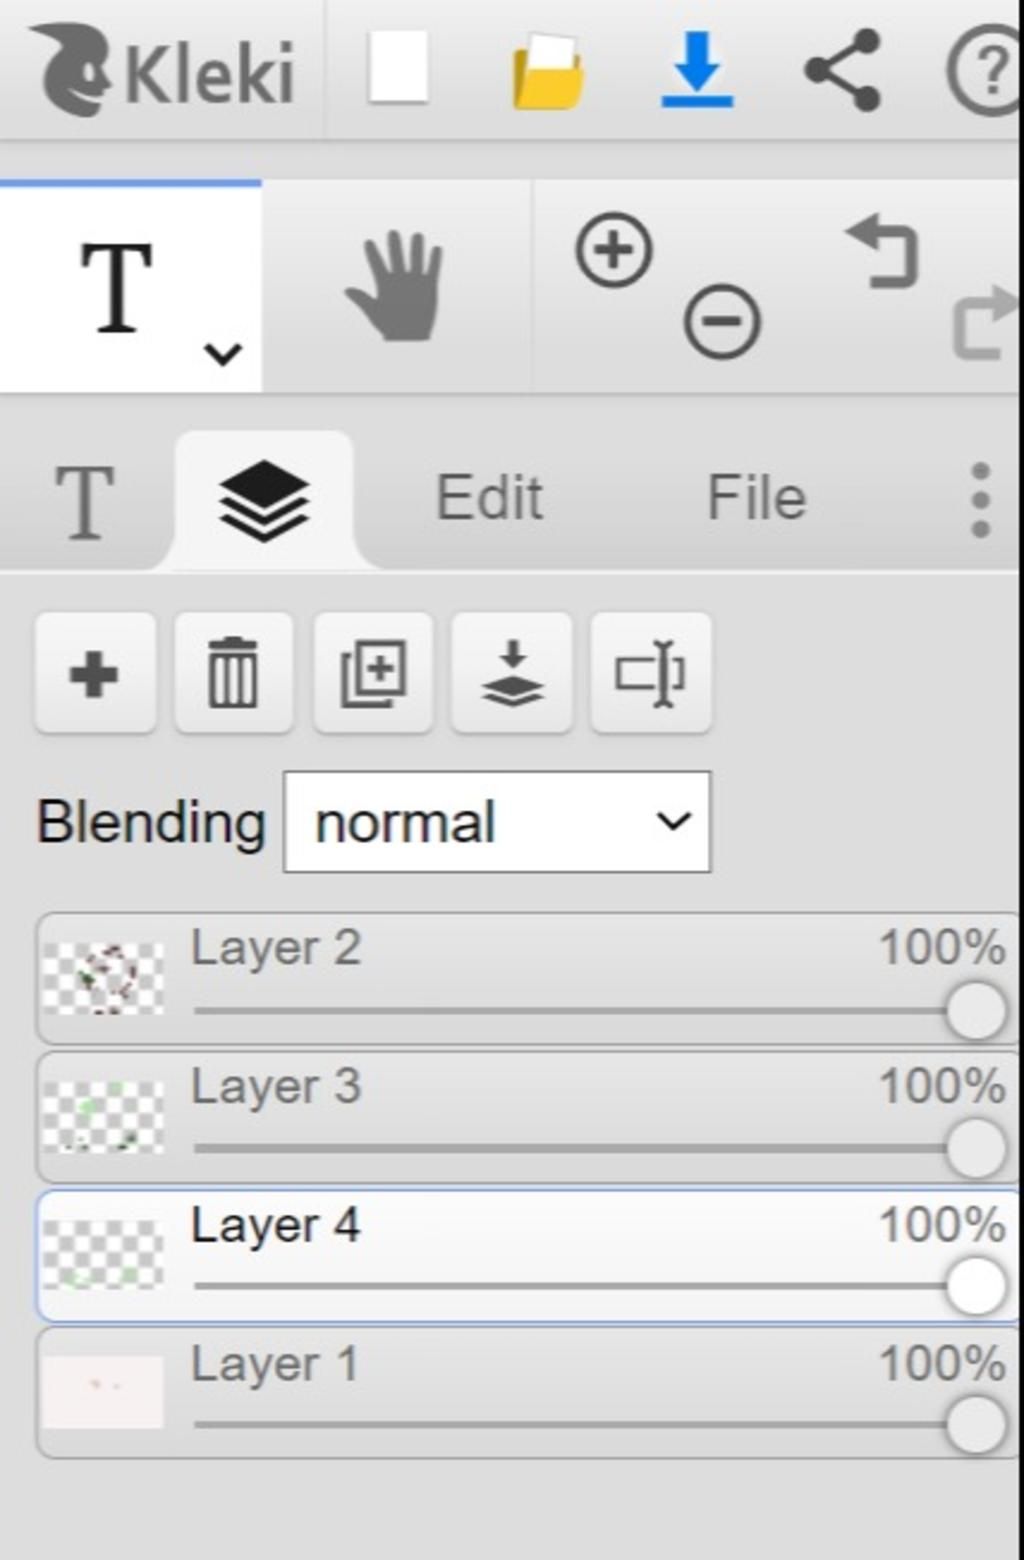
Task: Duplicate the current layer
Action: pyautogui.click(x=373, y=673)
